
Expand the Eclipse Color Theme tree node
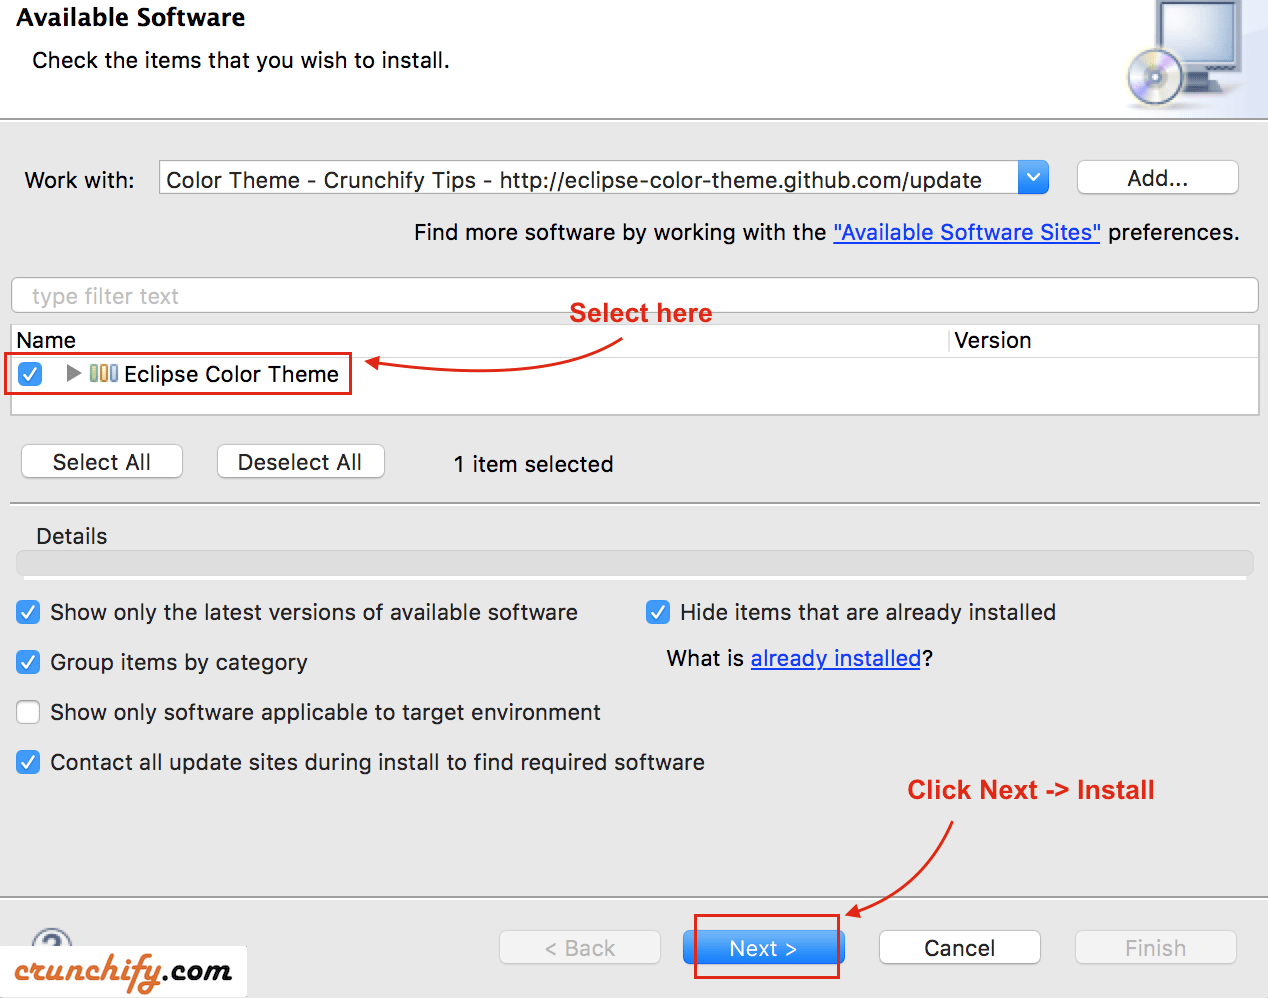click(x=73, y=373)
